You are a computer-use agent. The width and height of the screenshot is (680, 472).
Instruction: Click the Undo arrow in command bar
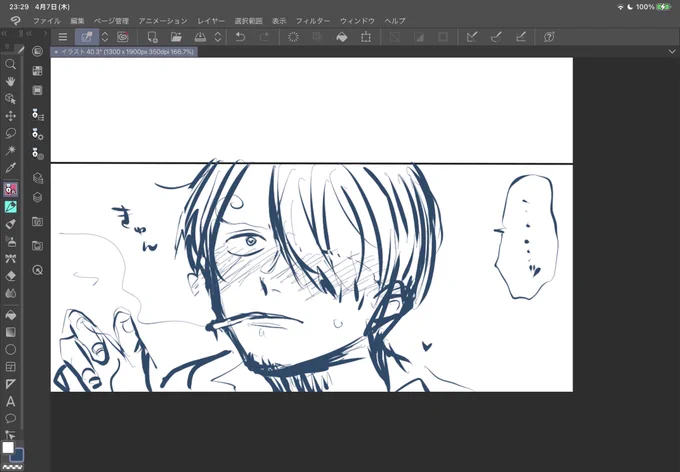coord(240,37)
